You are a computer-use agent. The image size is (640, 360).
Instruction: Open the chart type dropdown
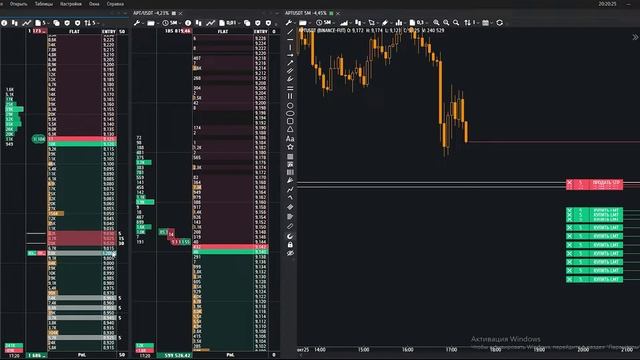coord(360,23)
